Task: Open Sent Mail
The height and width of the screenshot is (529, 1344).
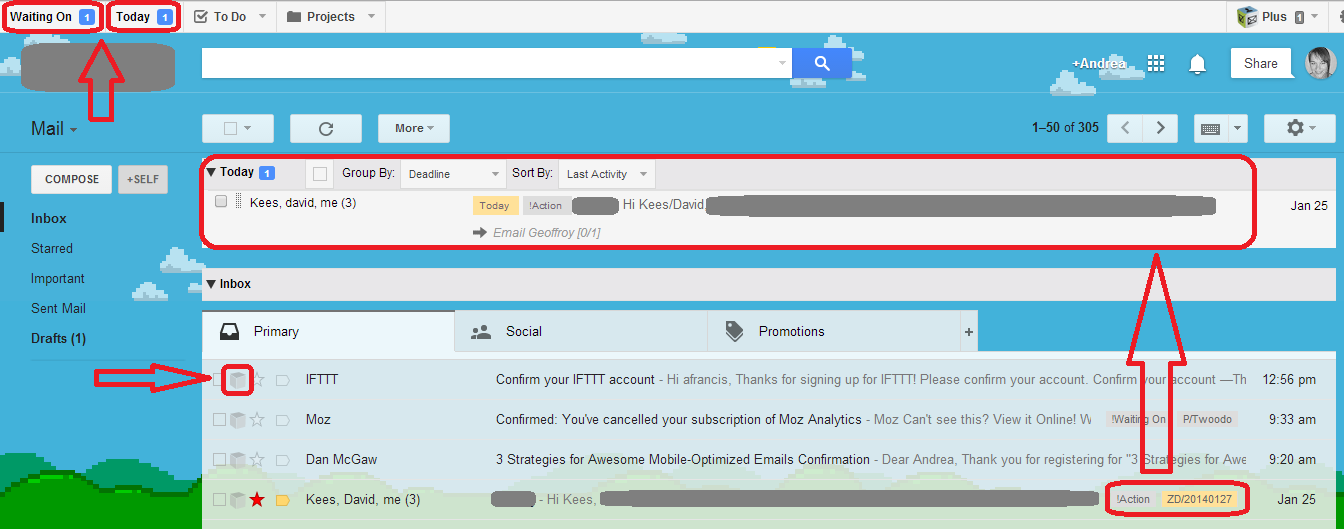Action: (58, 308)
